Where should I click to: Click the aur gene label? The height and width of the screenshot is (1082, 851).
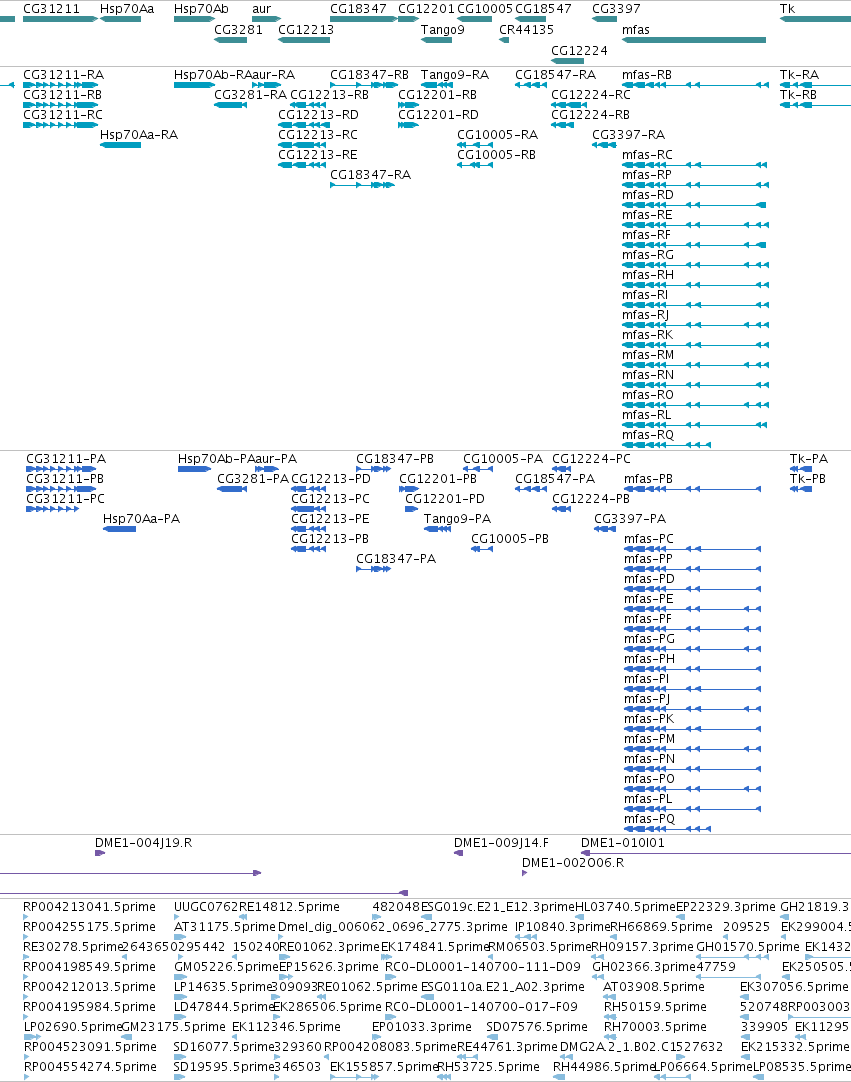coord(262,9)
